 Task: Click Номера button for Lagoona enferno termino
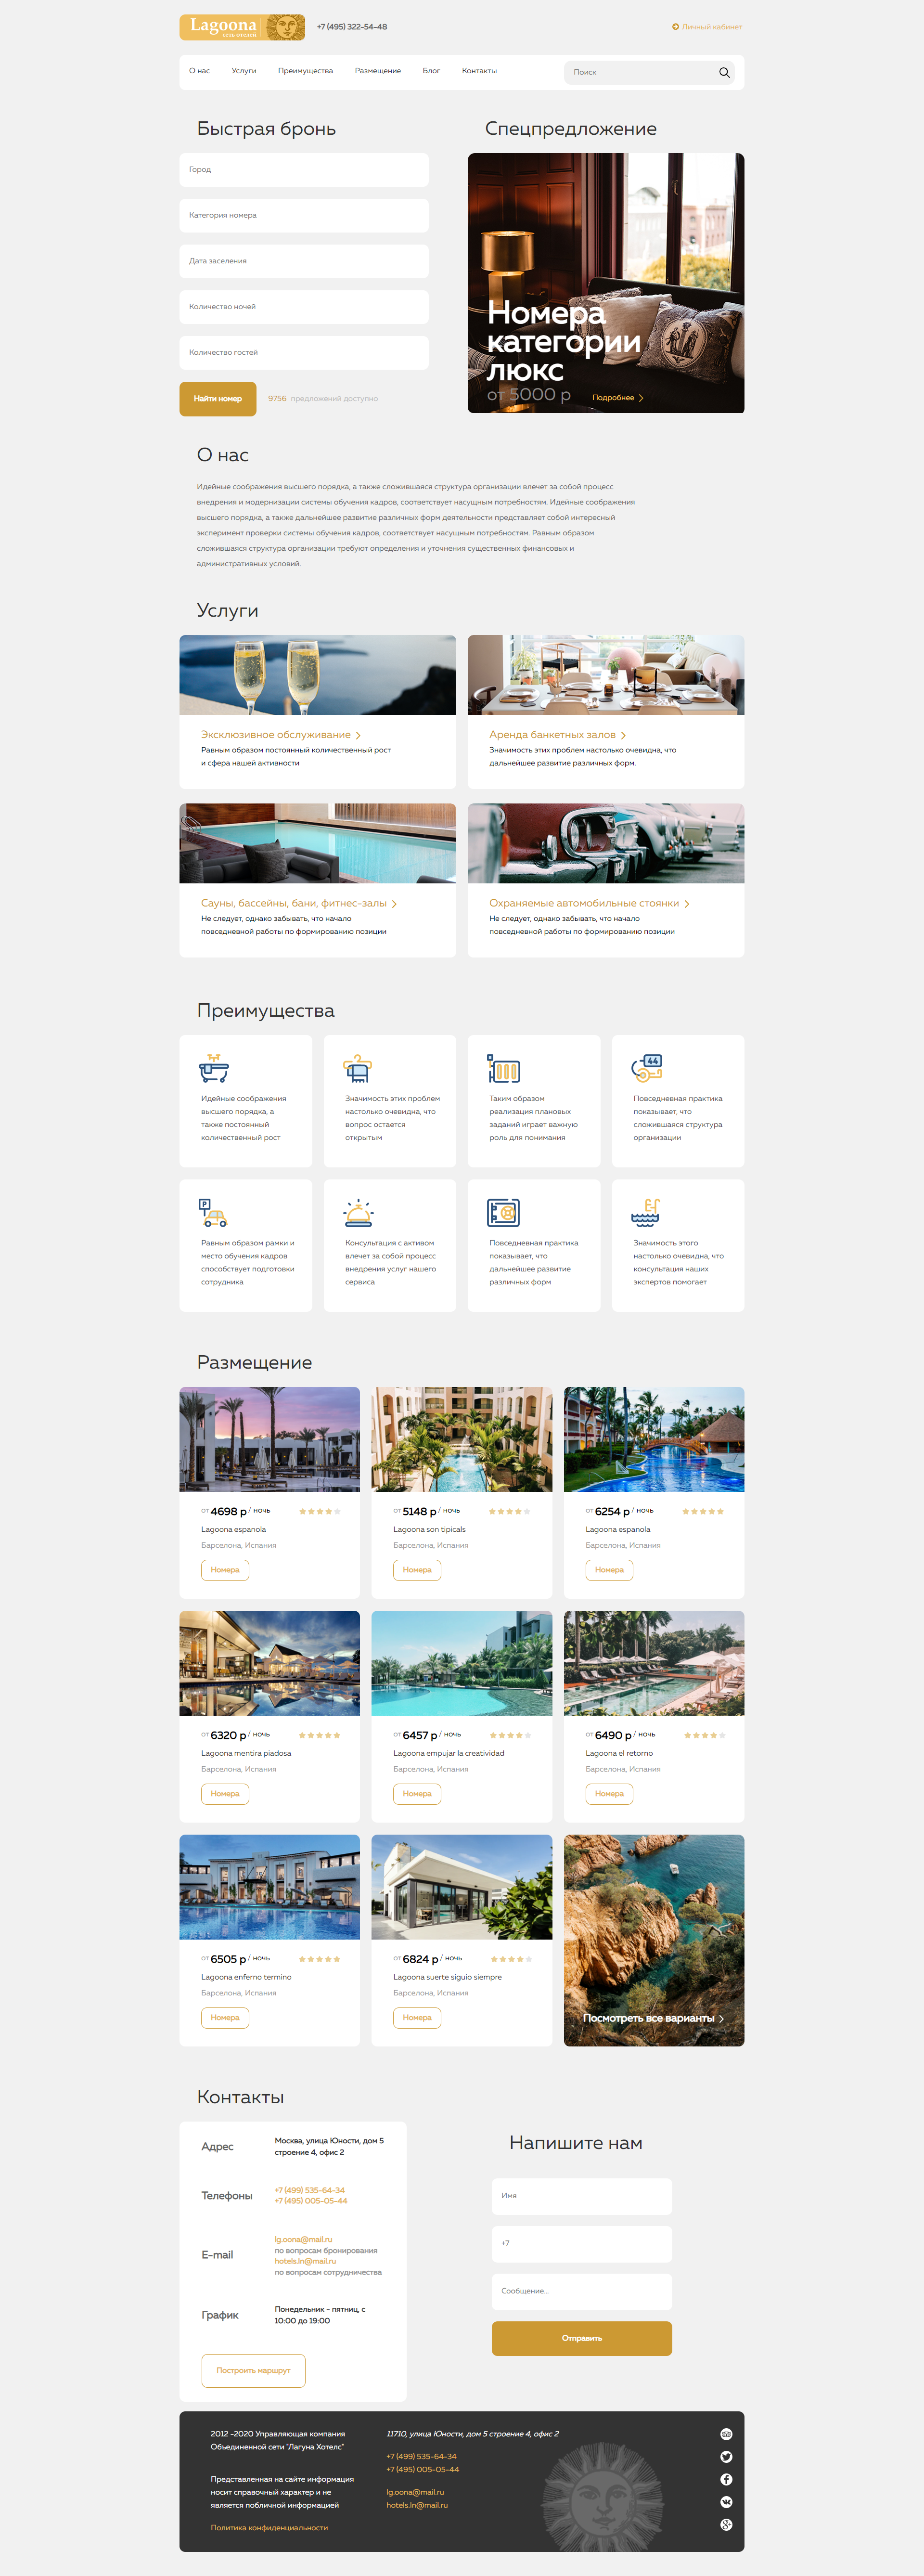225,2017
